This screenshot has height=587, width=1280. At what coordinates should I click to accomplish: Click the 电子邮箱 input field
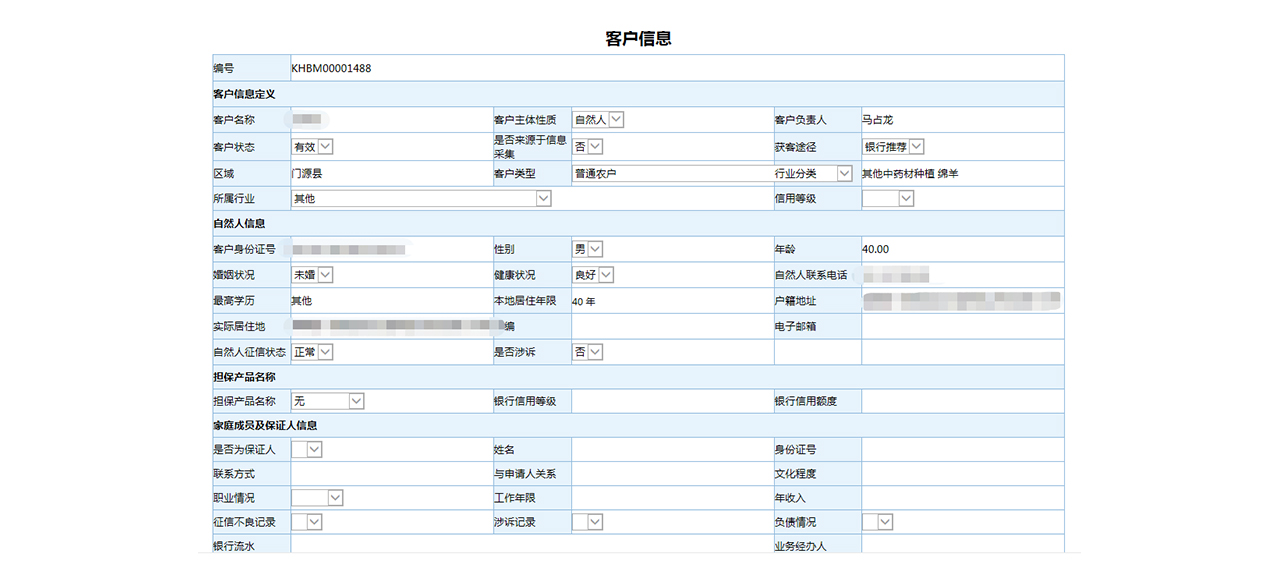click(x=962, y=326)
